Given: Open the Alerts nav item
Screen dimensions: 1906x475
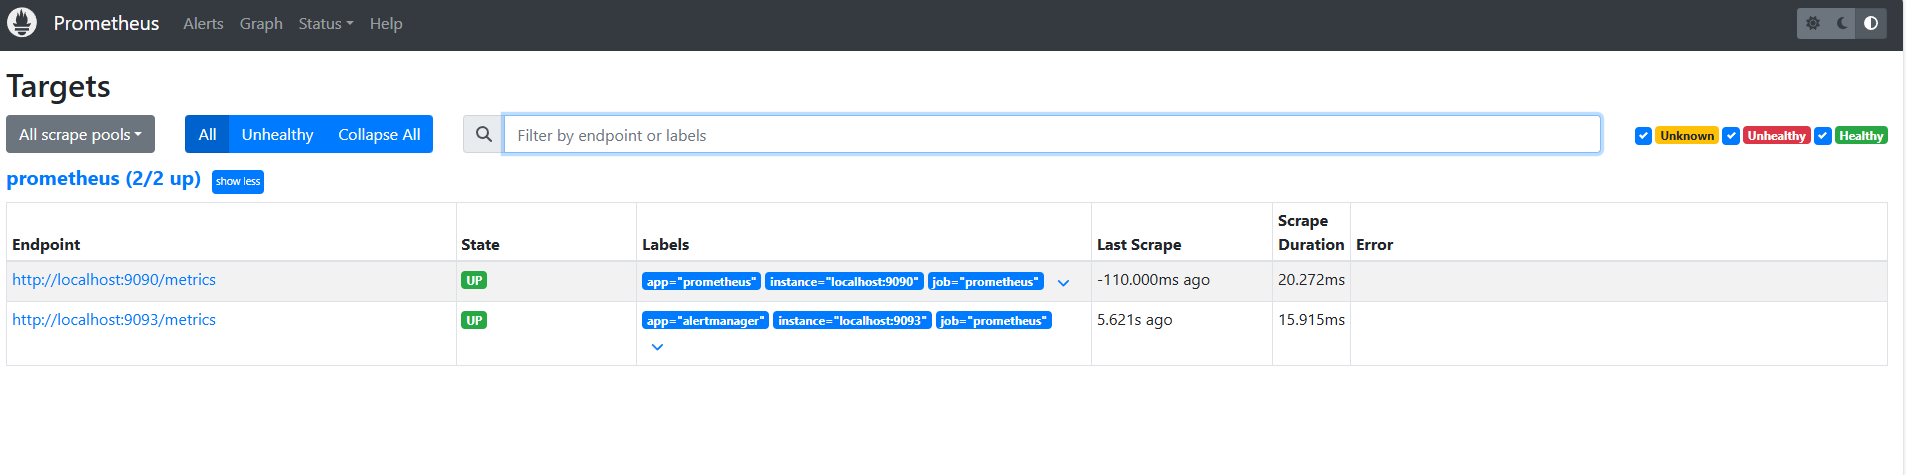Looking at the screenshot, I should (x=203, y=23).
